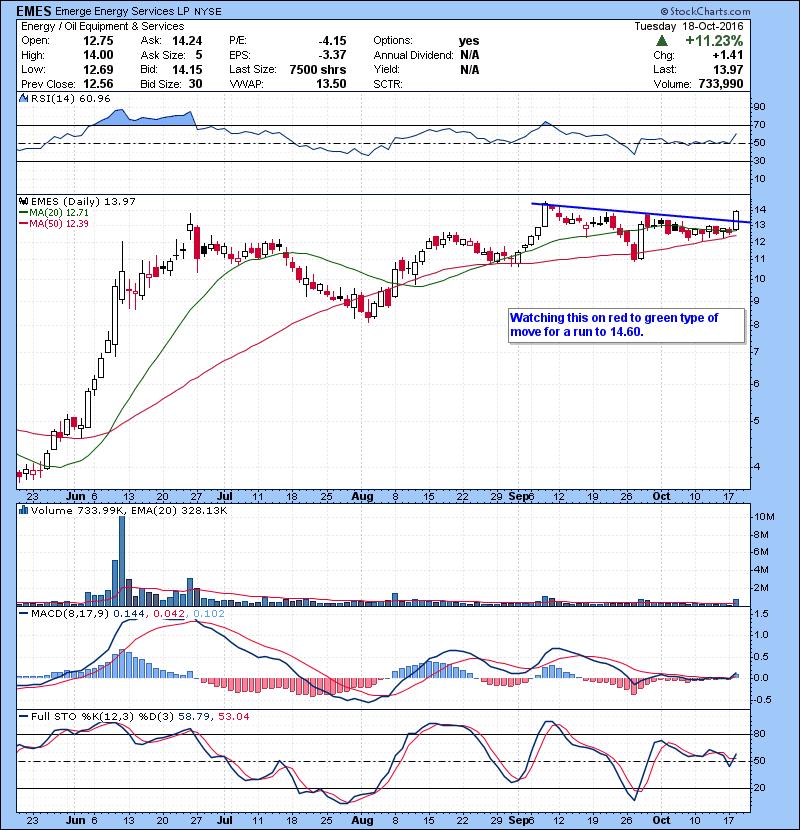Click the Bid Size value 30

[195, 84]
